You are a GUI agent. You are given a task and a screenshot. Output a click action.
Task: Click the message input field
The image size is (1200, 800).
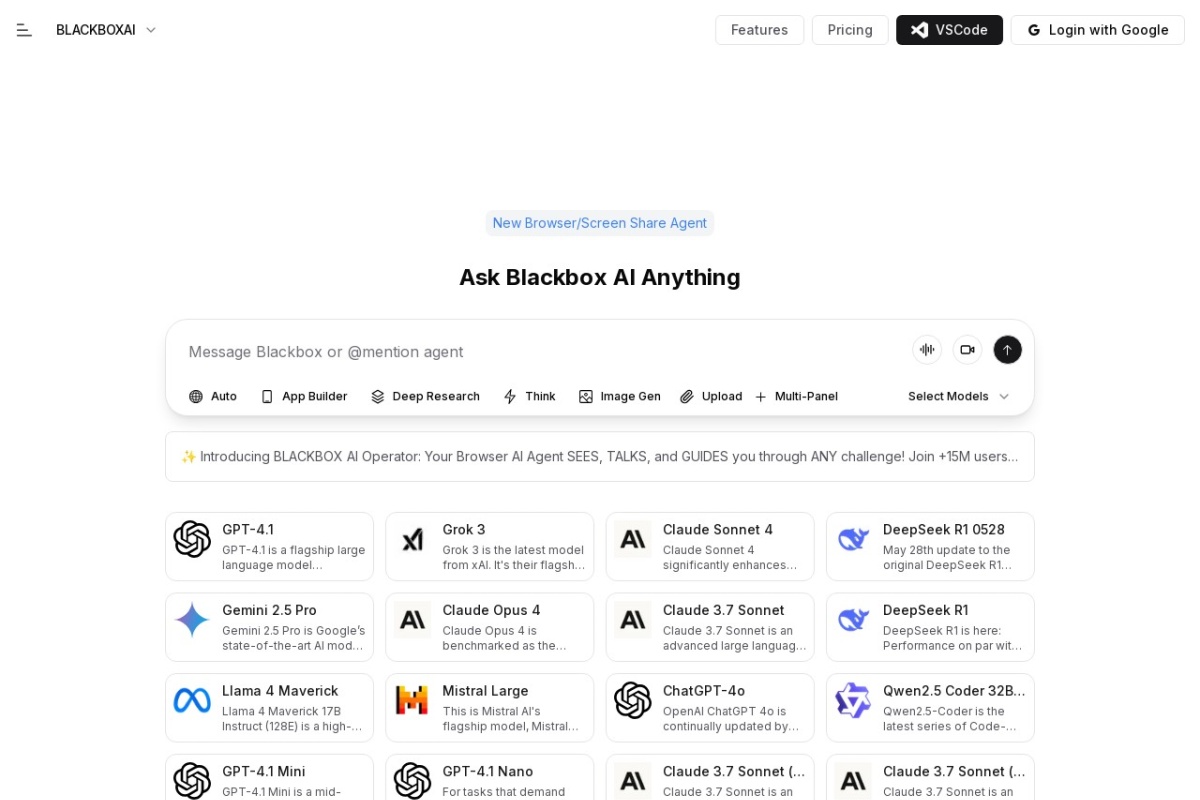click(x=540, y=352)
